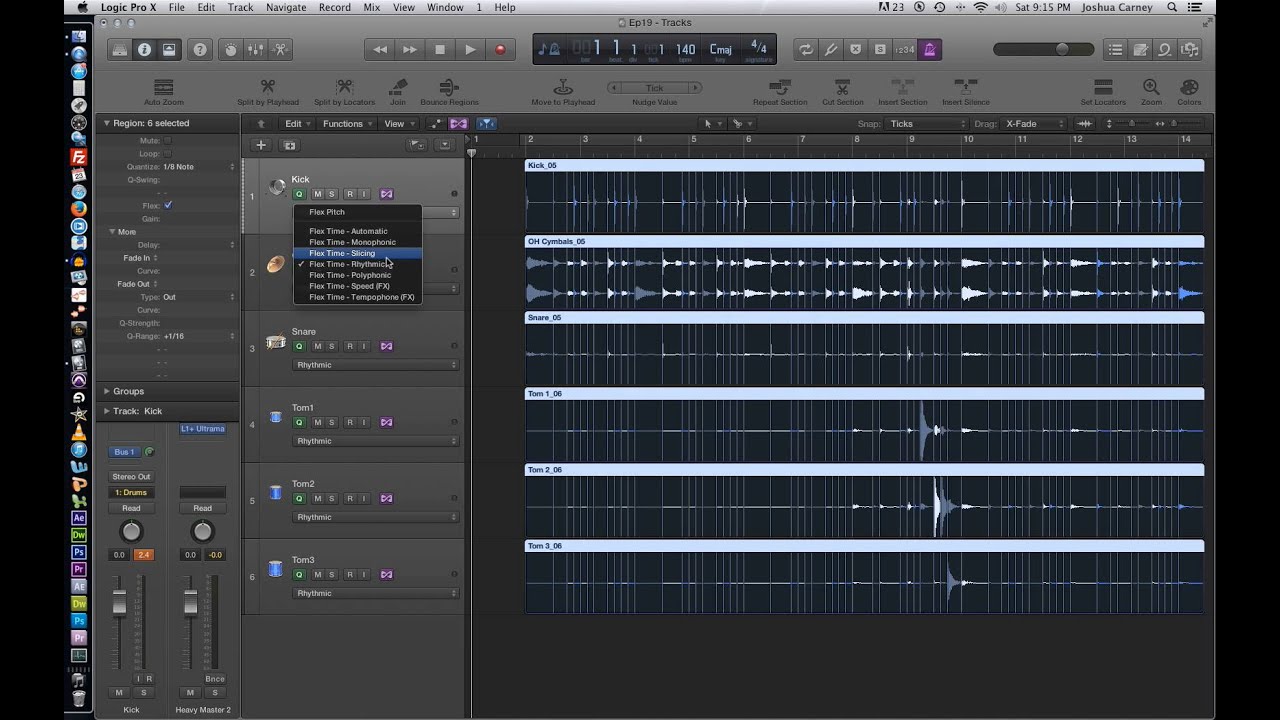Open the List Editors button
This screenshot has width=1280, height=720.
pos(1116,49)
